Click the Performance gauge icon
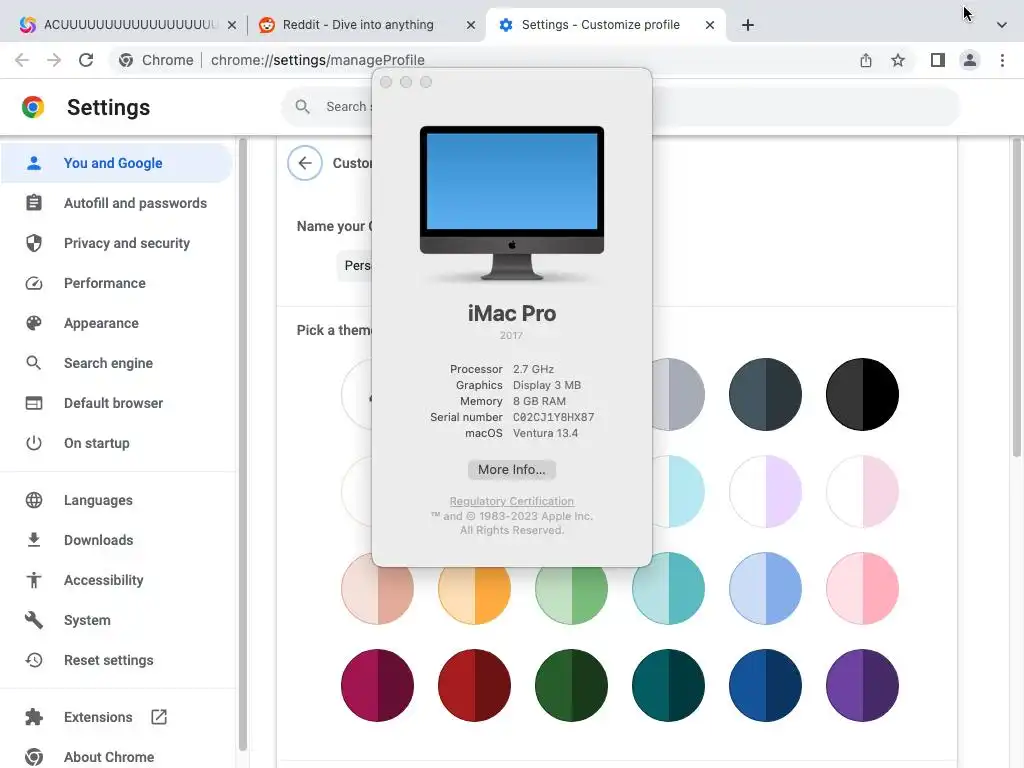 [34, 283]
